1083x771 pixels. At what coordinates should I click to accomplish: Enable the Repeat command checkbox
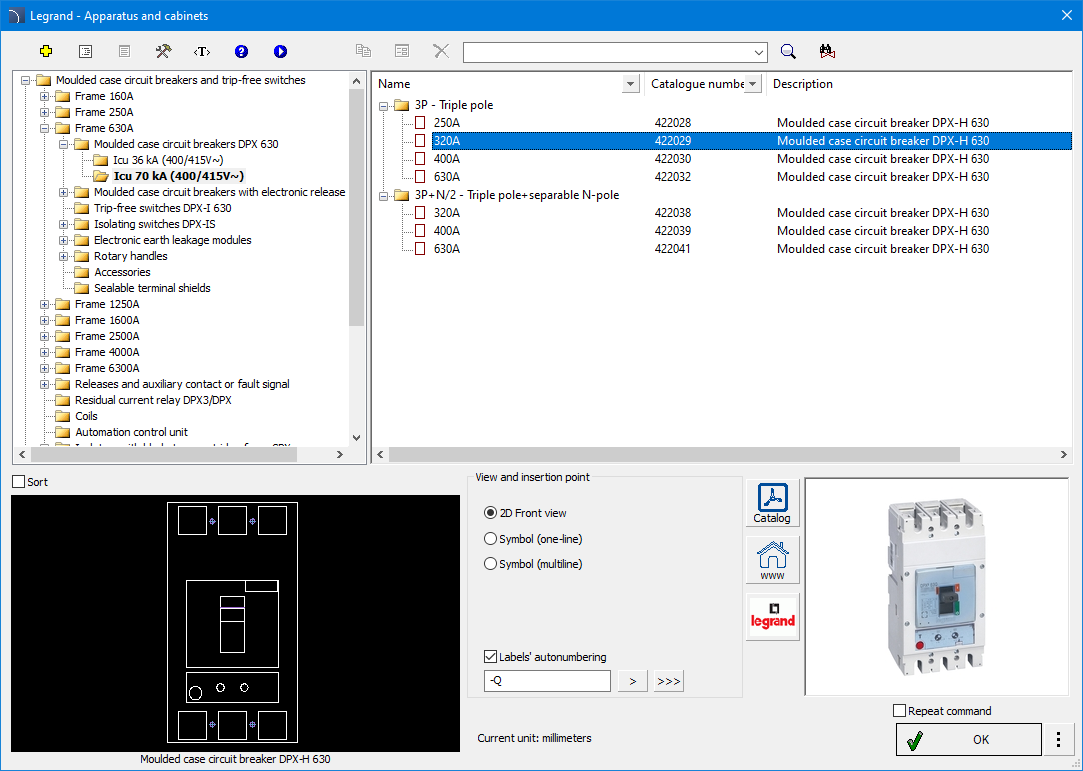899,710
